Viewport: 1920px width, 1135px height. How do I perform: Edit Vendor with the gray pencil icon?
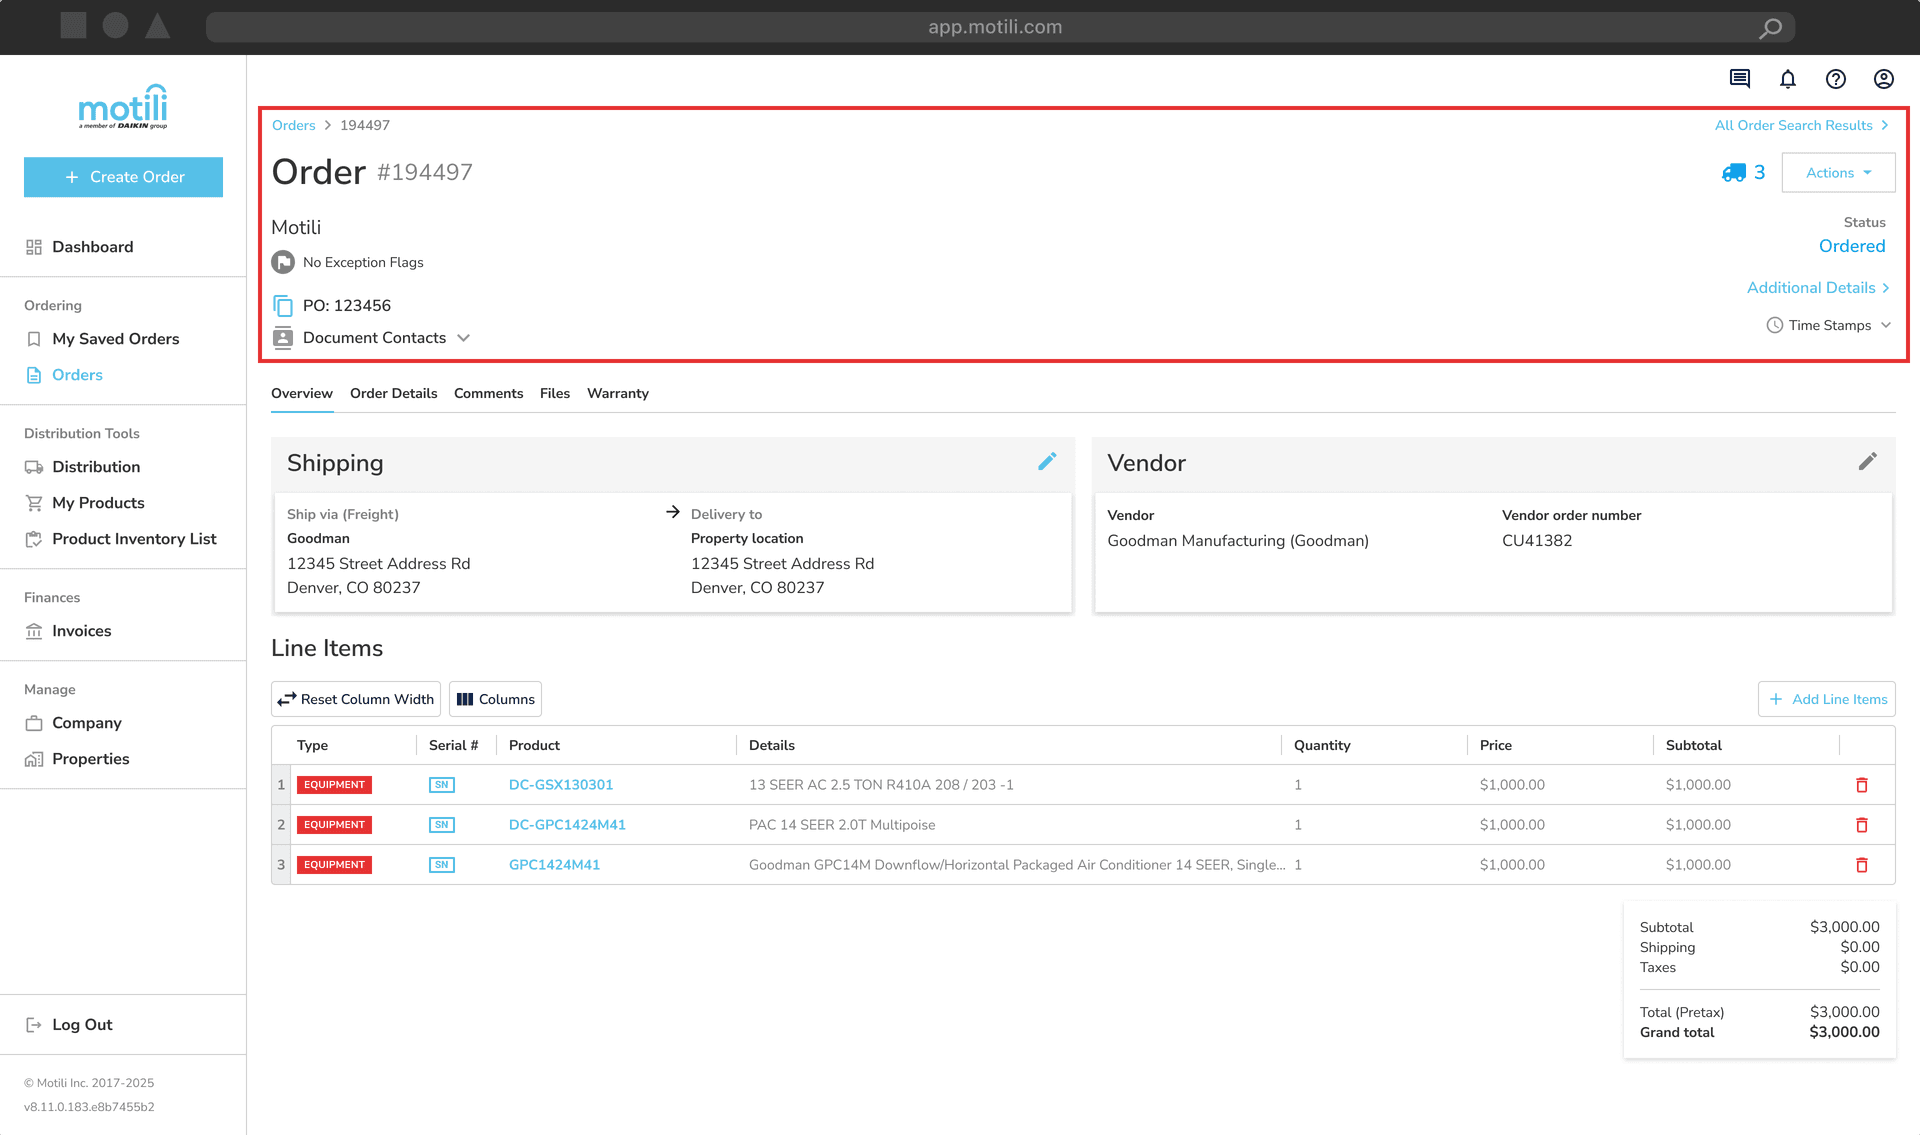(1867, 462)
